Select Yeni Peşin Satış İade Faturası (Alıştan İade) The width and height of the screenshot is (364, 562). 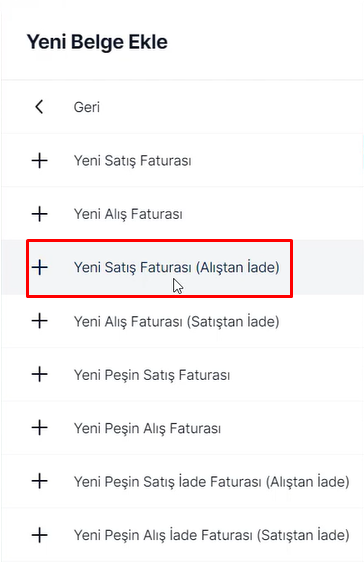212,482
